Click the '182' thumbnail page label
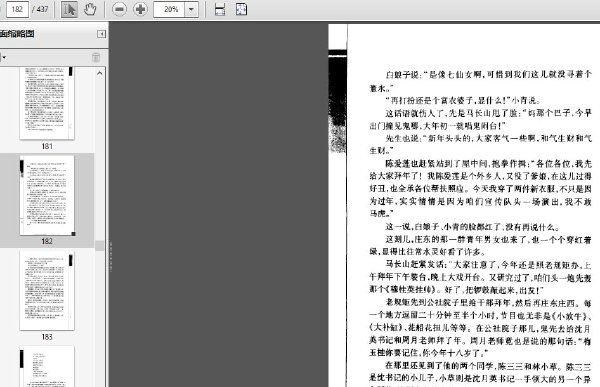The width and height of the screenshot is (600, 387). coord(47,241)
